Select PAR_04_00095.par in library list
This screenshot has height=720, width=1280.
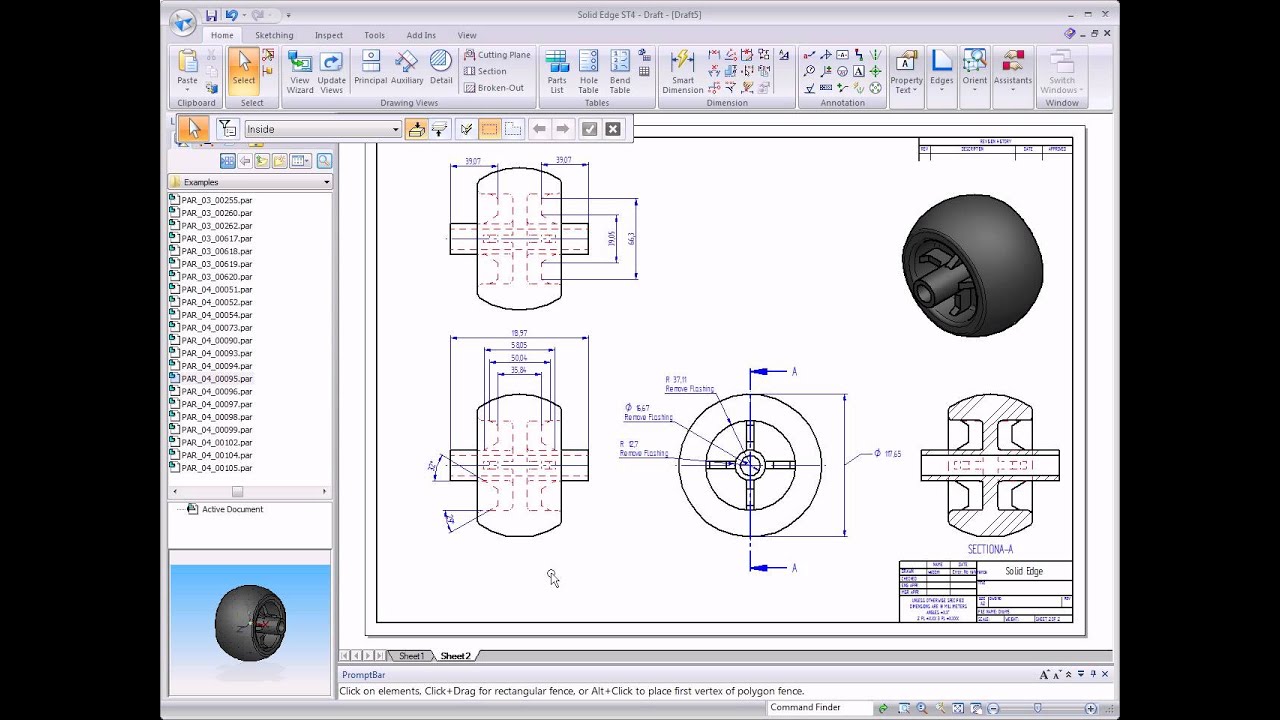(x=216, y=379)
